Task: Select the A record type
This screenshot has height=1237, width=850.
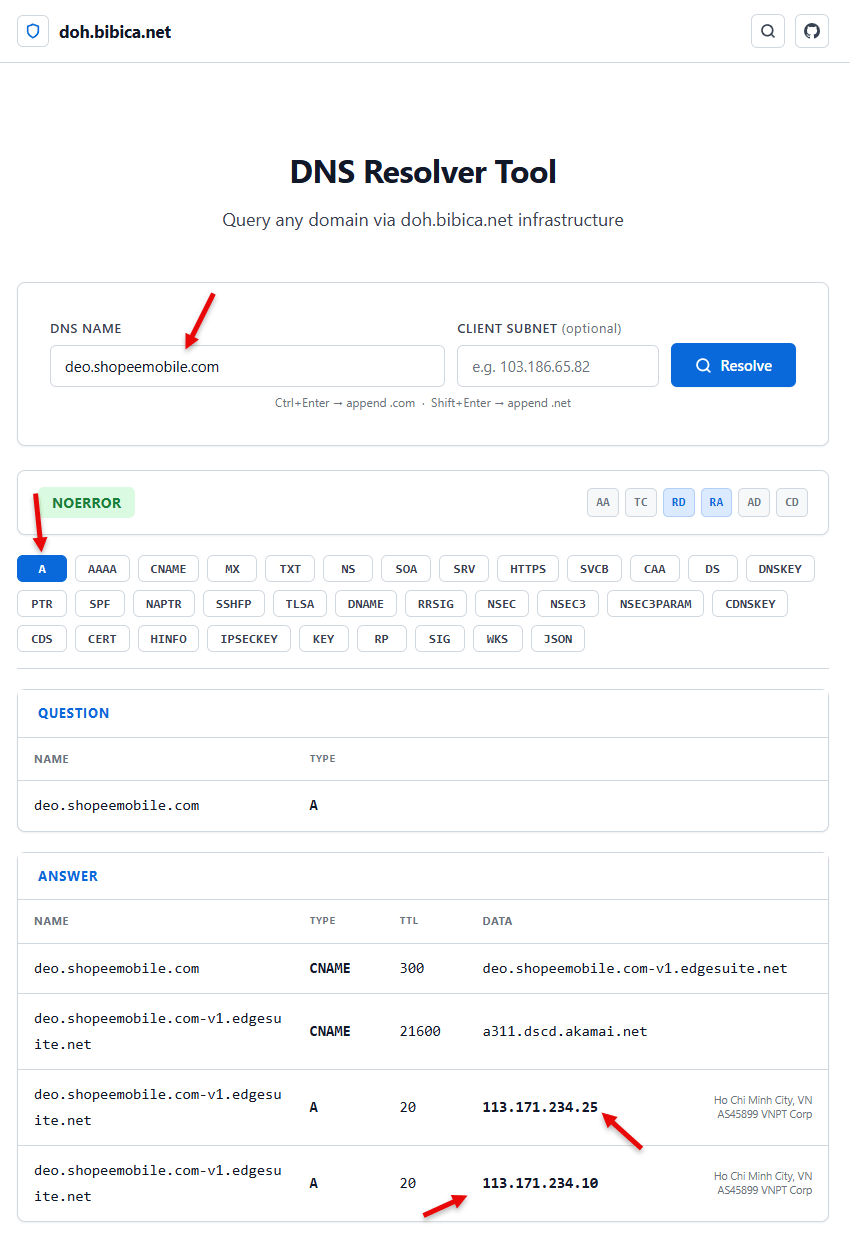Action: pyautogui.click(x=42, y=569)
